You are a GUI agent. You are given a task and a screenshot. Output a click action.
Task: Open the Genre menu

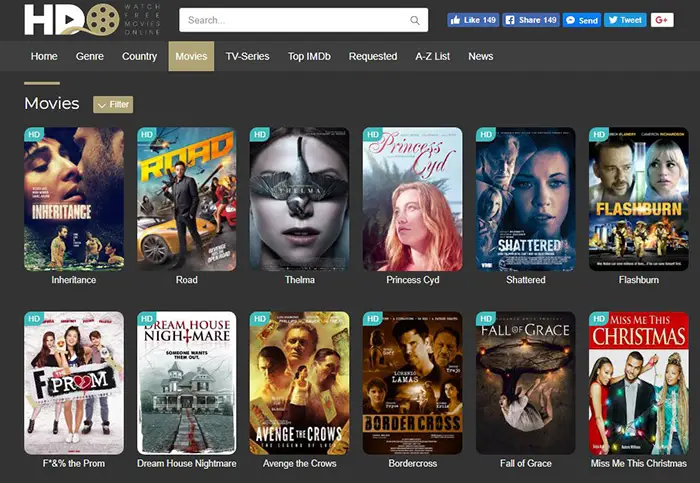[90, 56]
